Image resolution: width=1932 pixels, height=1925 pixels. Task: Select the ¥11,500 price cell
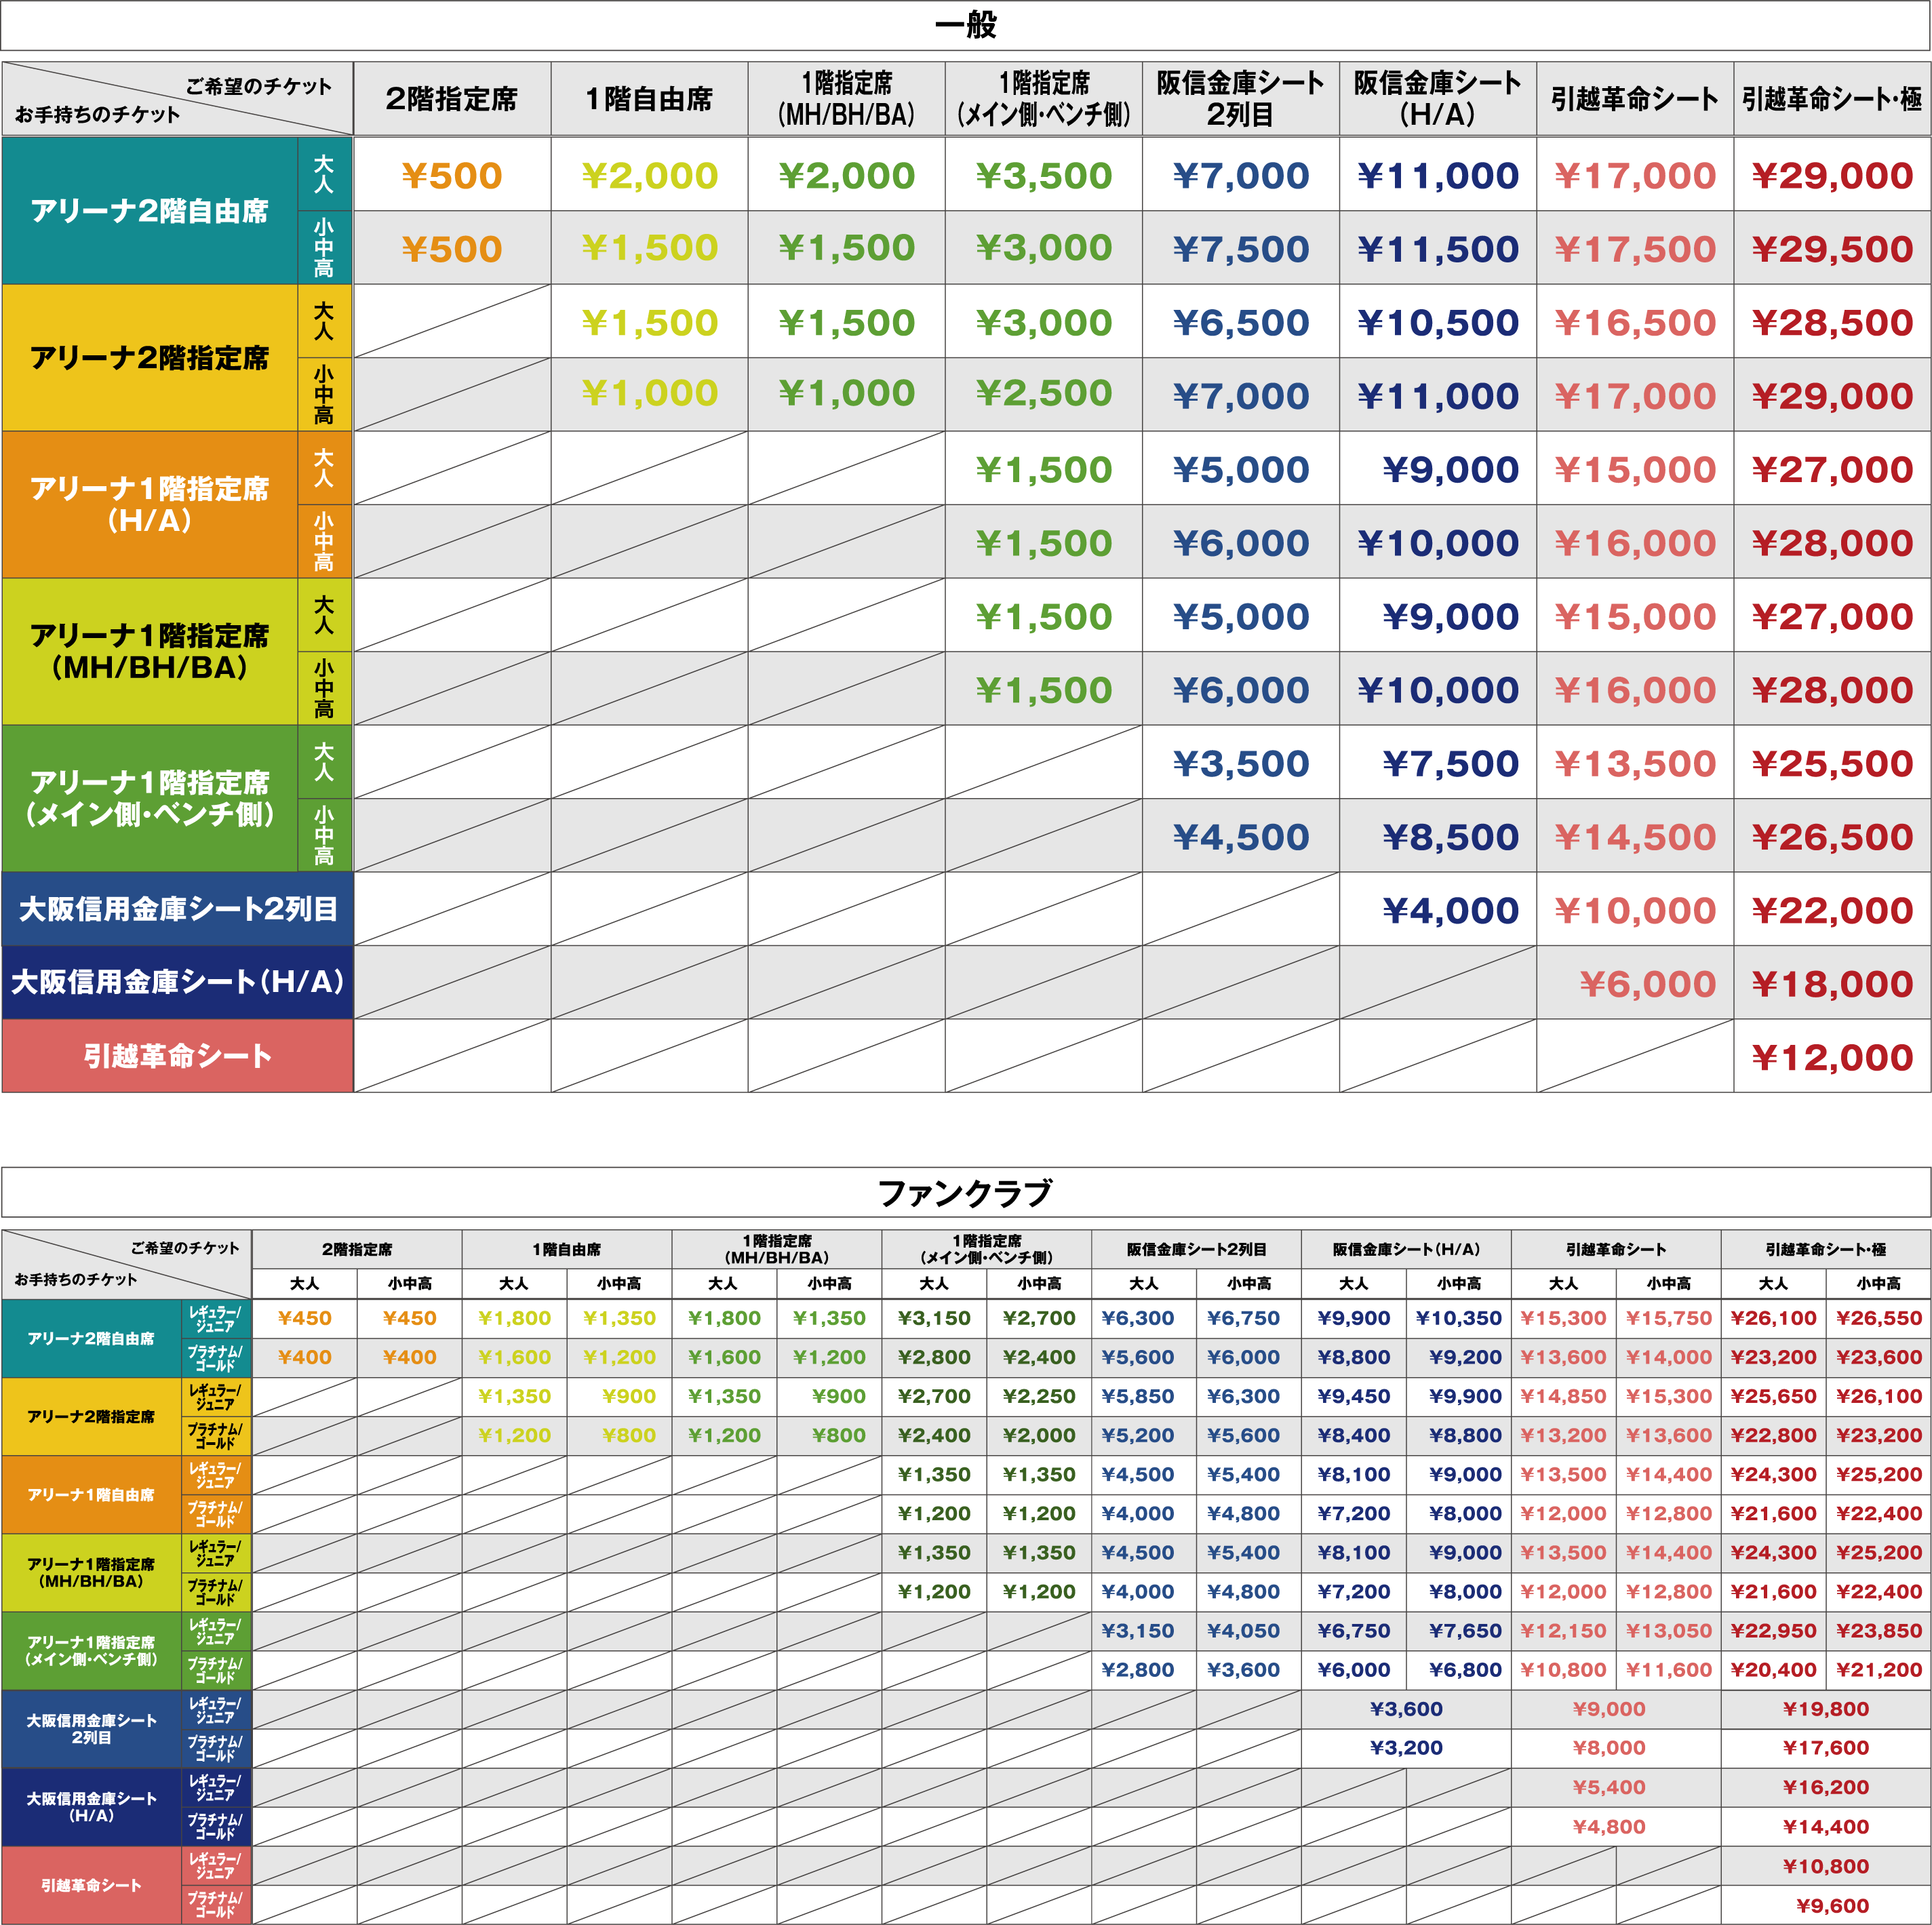point(1438,249)
